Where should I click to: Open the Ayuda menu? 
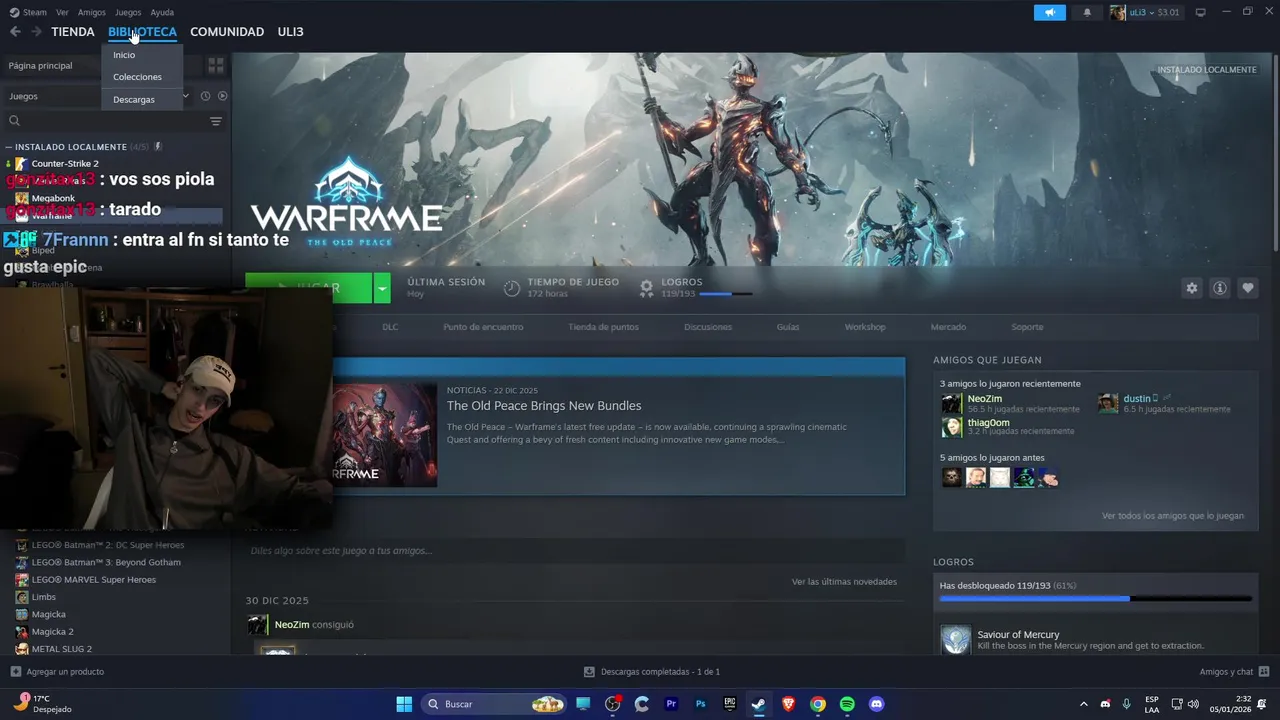point(162,12)
